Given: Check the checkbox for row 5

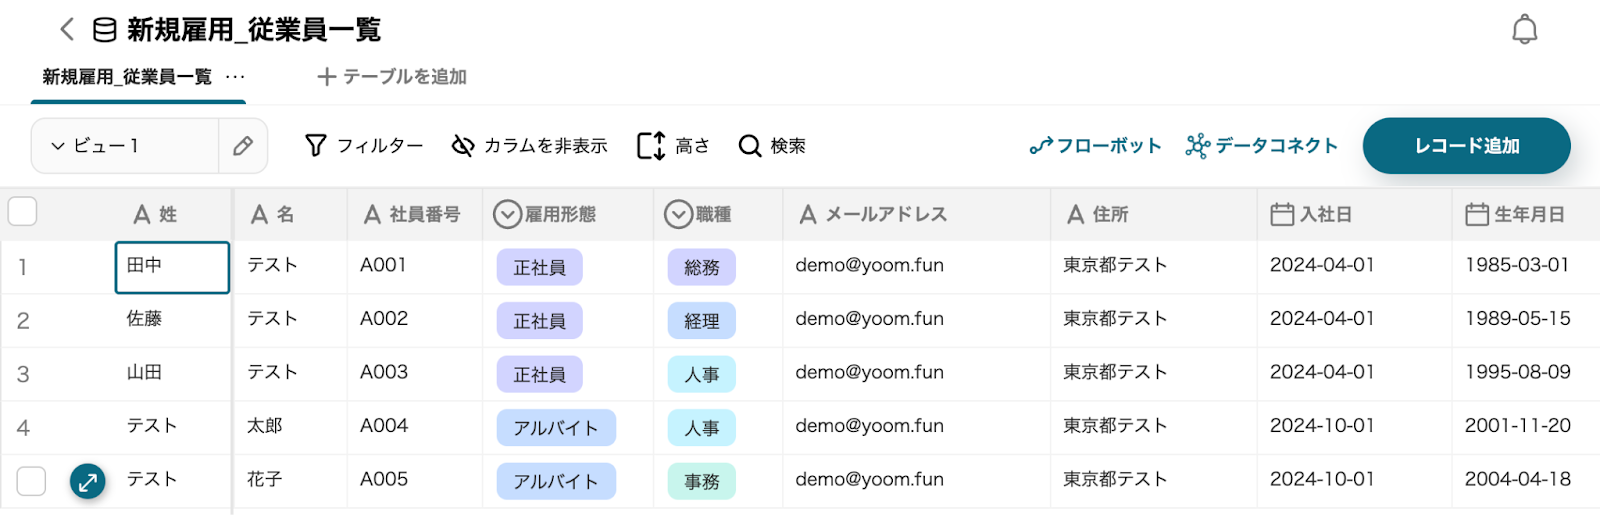Looking at the screenshot, I should pyautogui.click(x=31, y=481).
